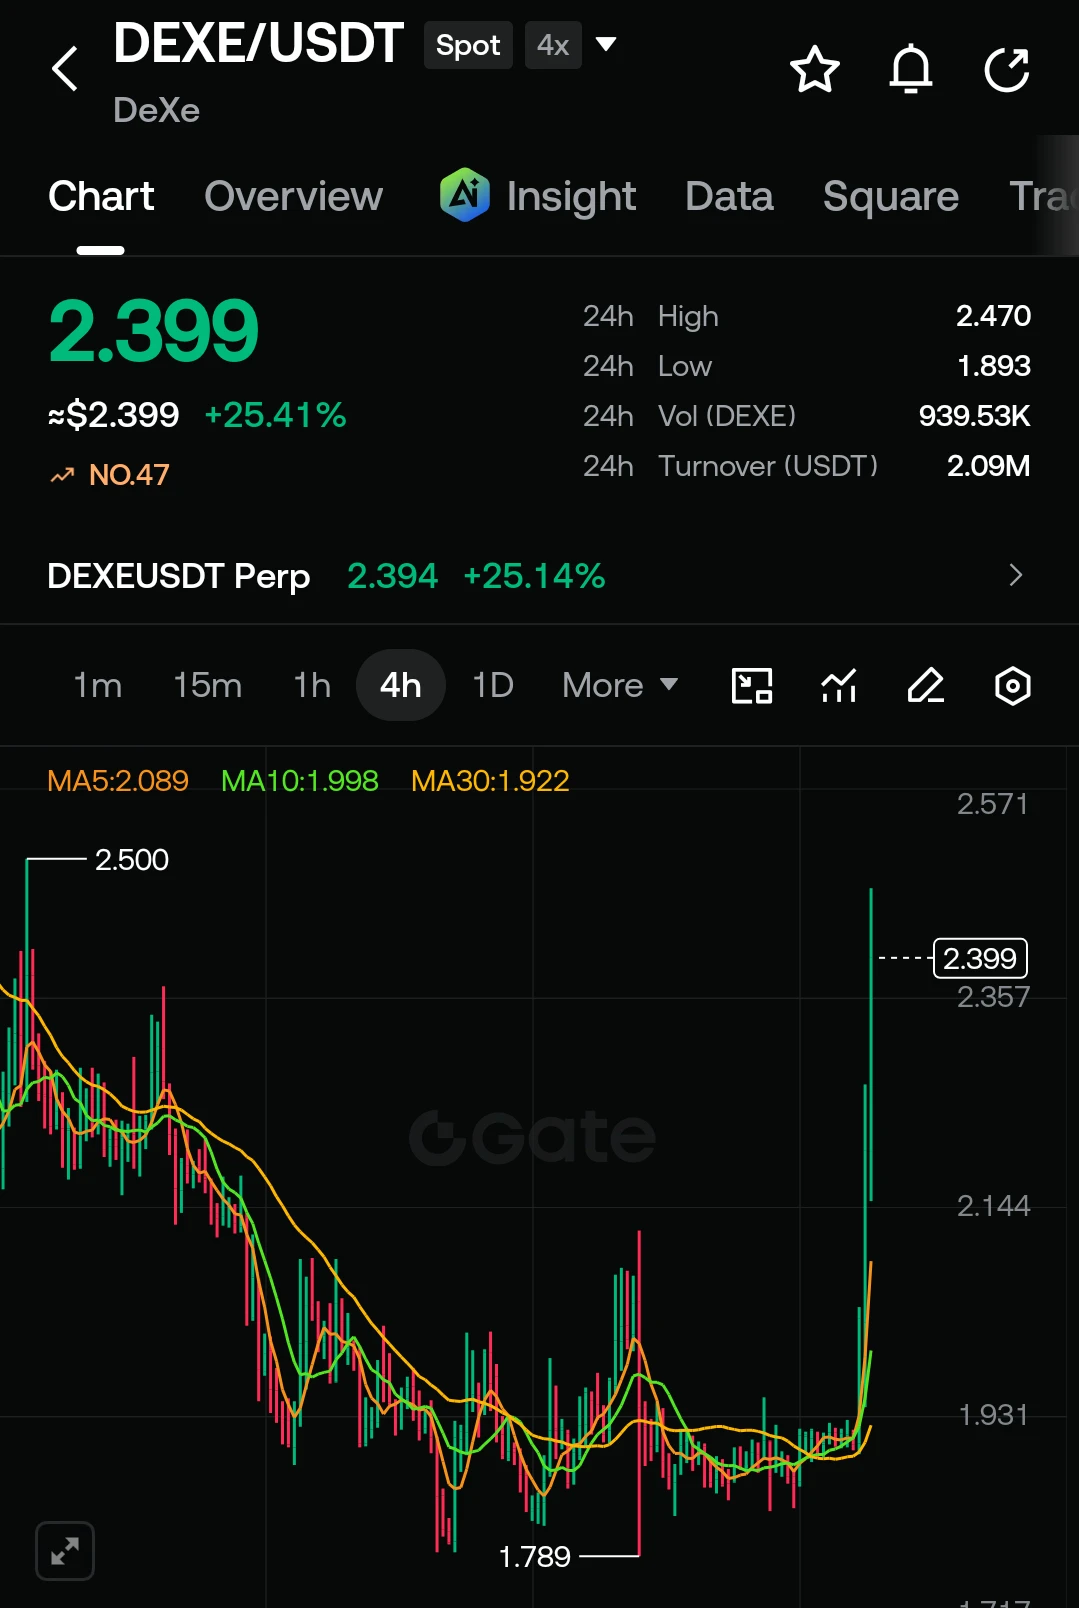
Task: Tap the share icon
Action: coord(1006,69)
